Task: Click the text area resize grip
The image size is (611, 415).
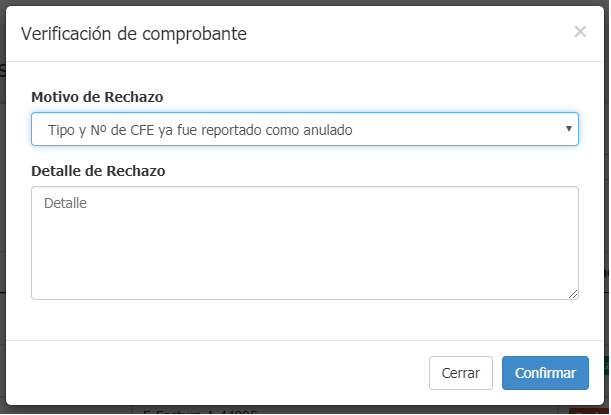Action: (573, 294)
